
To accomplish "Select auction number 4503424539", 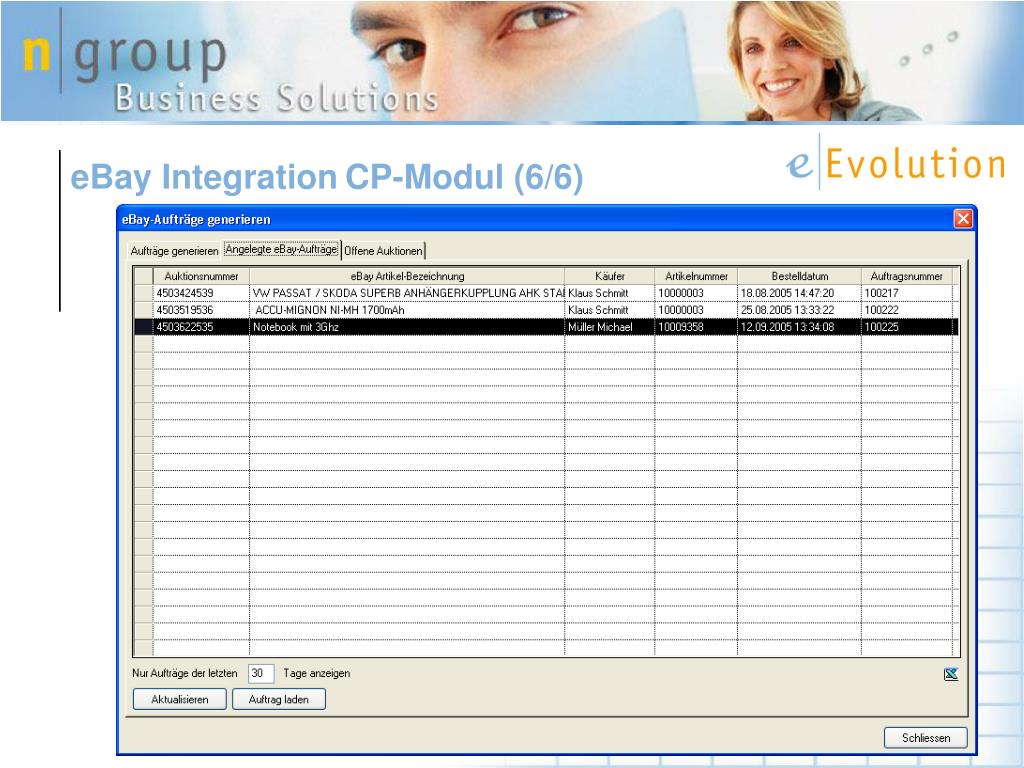I will pyautogui.click(x=201, y=293).
